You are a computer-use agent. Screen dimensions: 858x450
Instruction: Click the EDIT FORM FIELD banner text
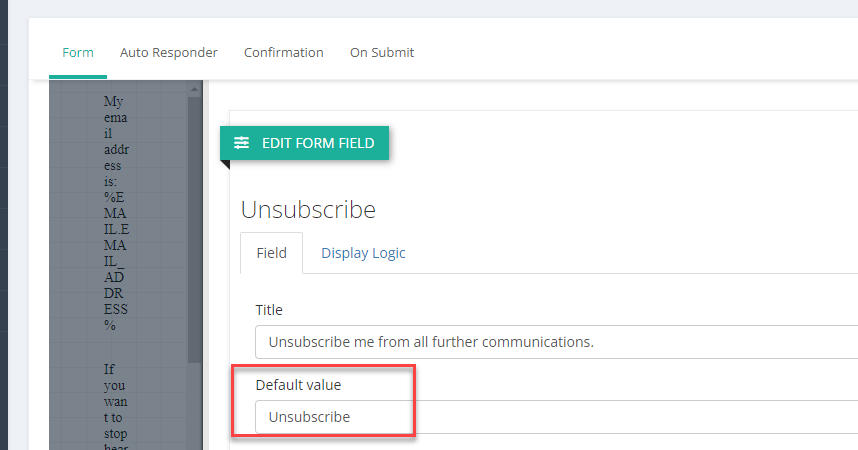tap(318, 143)
